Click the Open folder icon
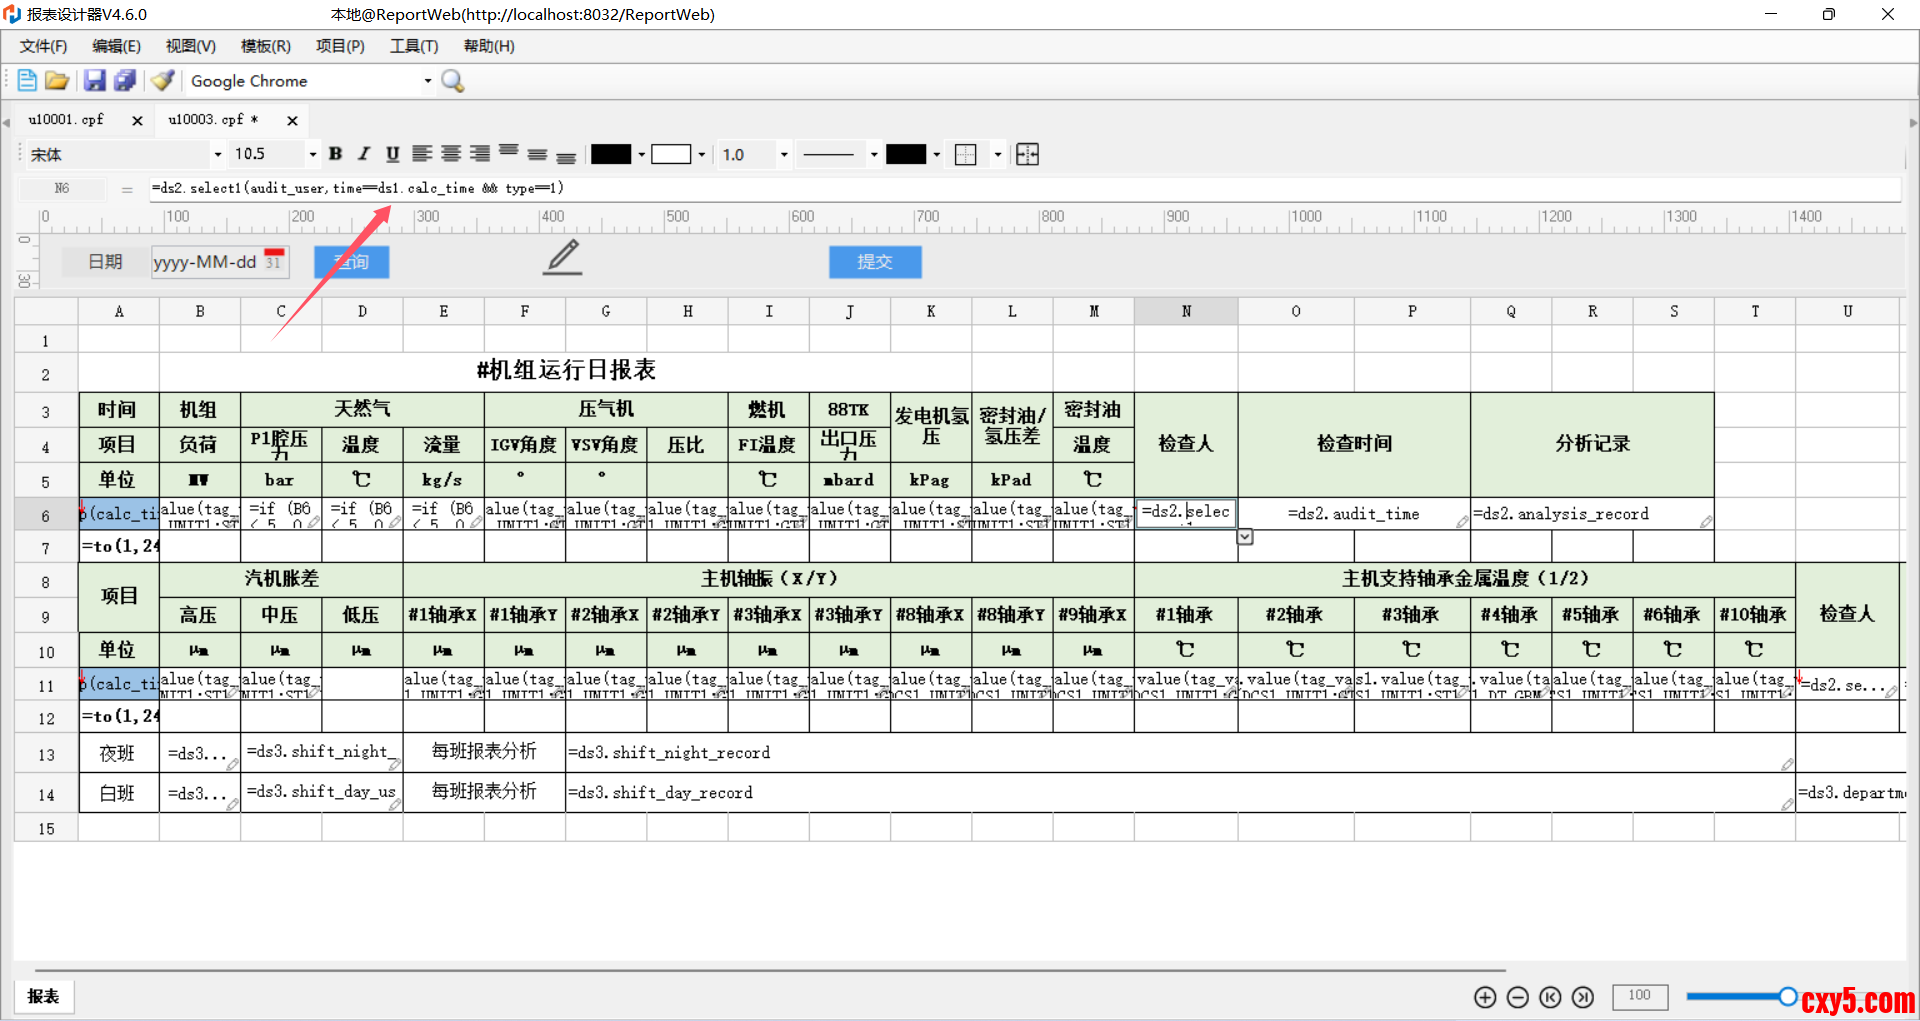The width and height of the screenshot is (1920, 1021). tap(57, 81)
